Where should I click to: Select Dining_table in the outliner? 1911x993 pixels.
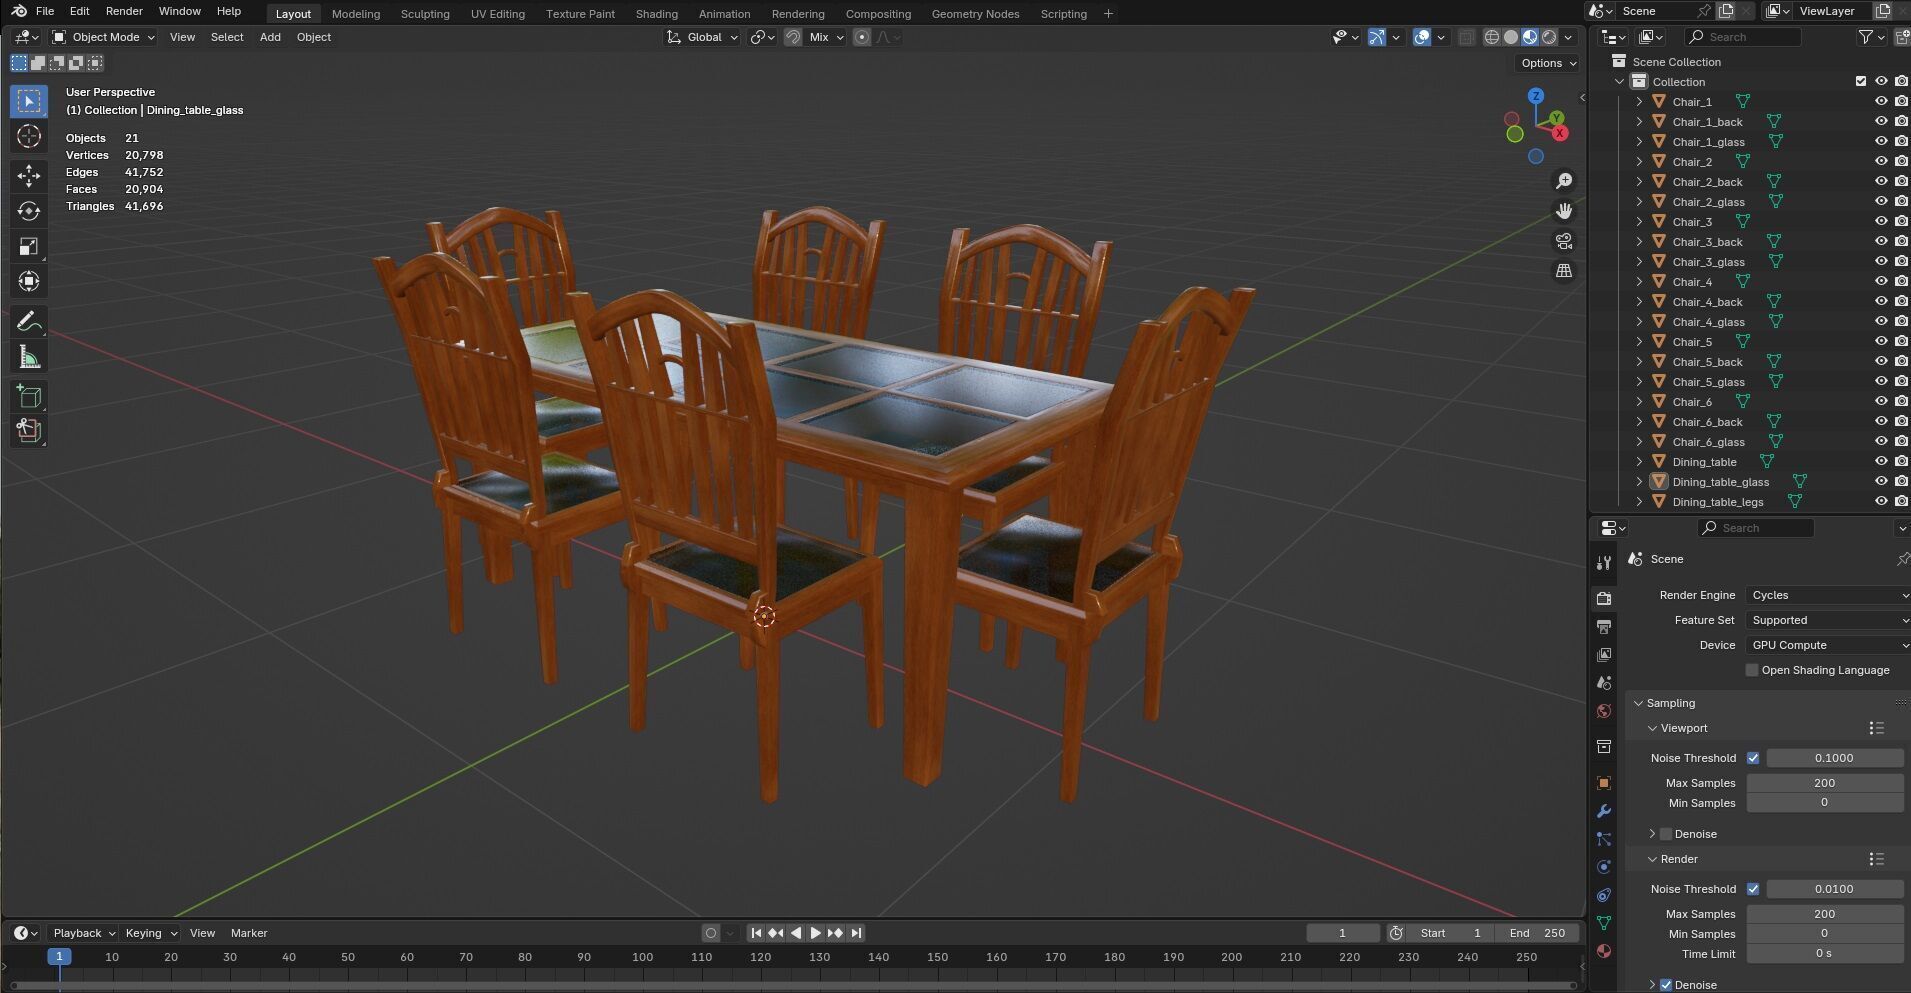pyautogui.click(x=1704, y=461)
